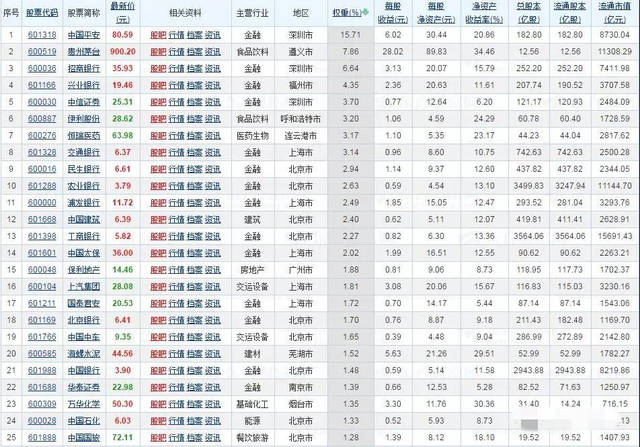The image size is (640, 447).
Task: Open stock code 601398 link
Action: [42, 236]
